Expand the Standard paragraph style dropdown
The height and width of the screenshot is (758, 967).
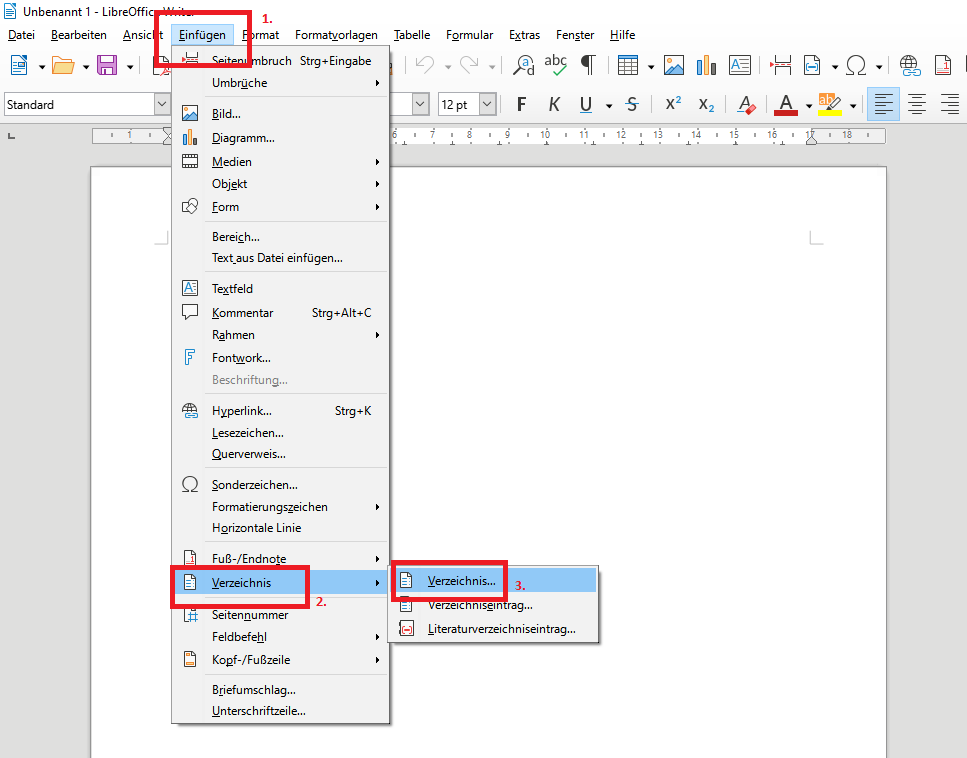(162, 104)
